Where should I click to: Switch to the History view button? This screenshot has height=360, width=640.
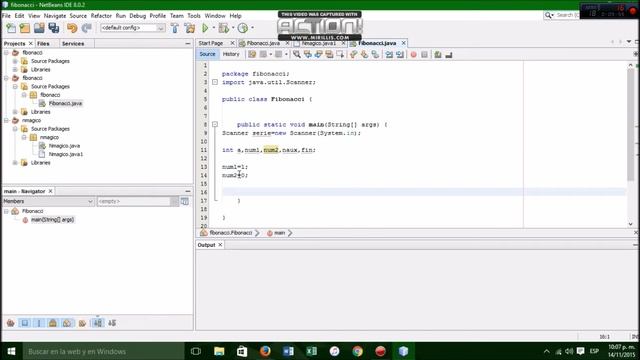231,54
